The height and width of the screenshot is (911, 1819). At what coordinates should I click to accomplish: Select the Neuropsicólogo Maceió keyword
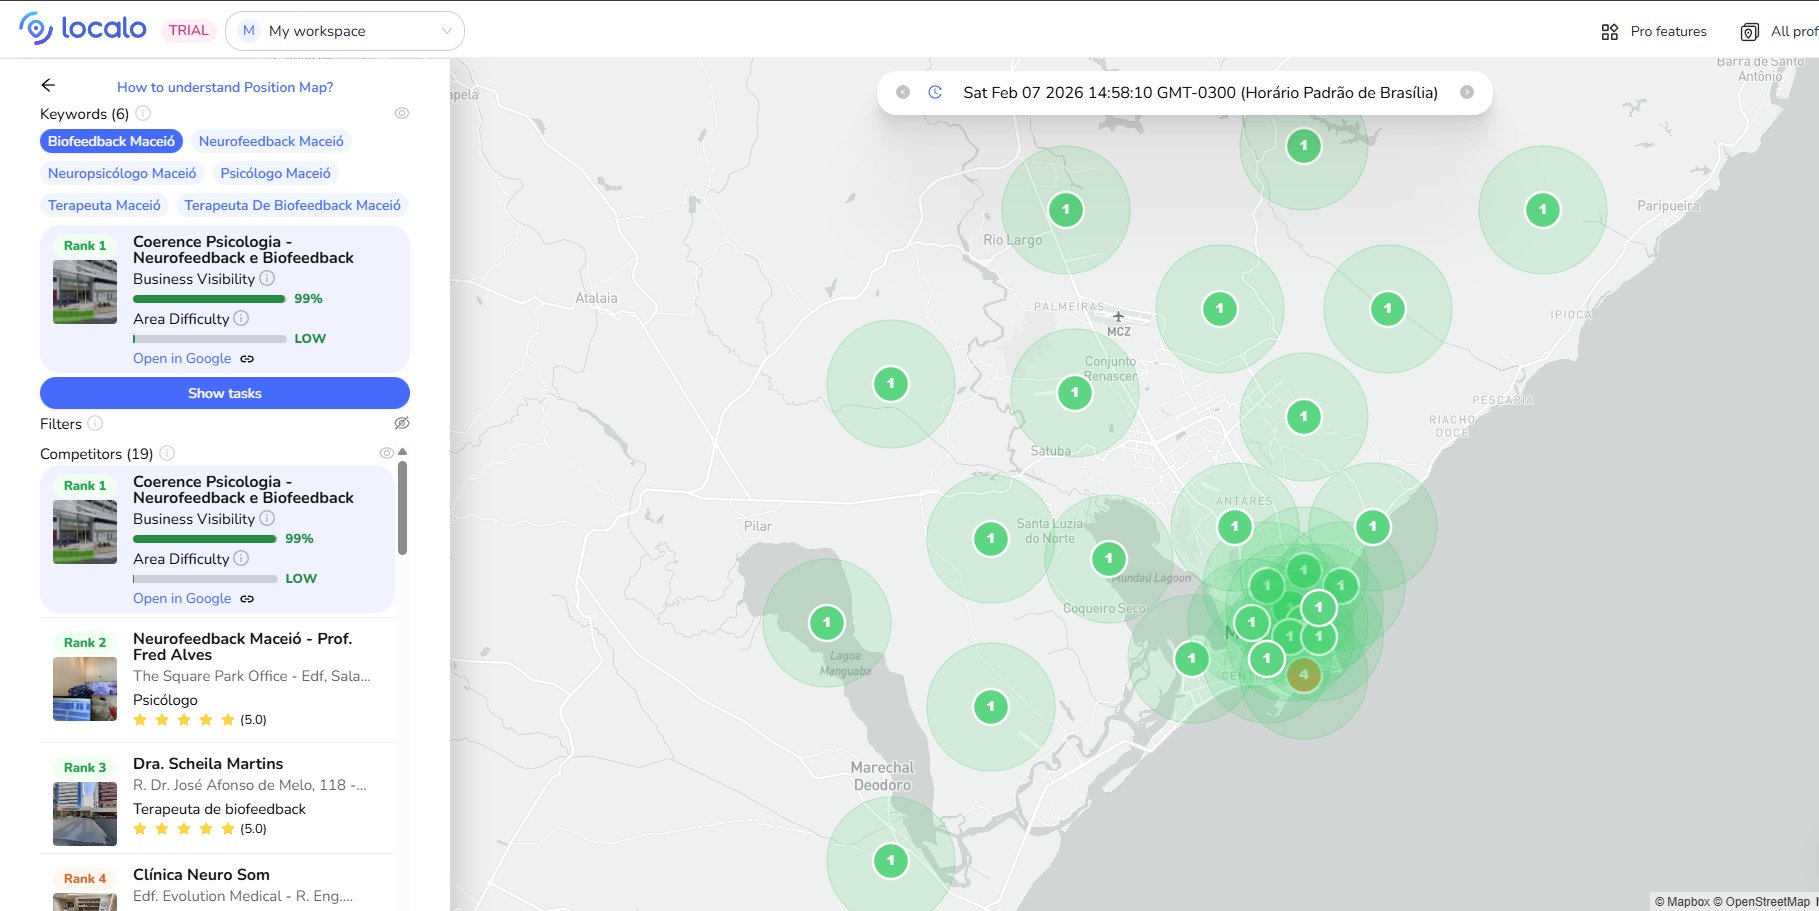click(x=122, y=173)
